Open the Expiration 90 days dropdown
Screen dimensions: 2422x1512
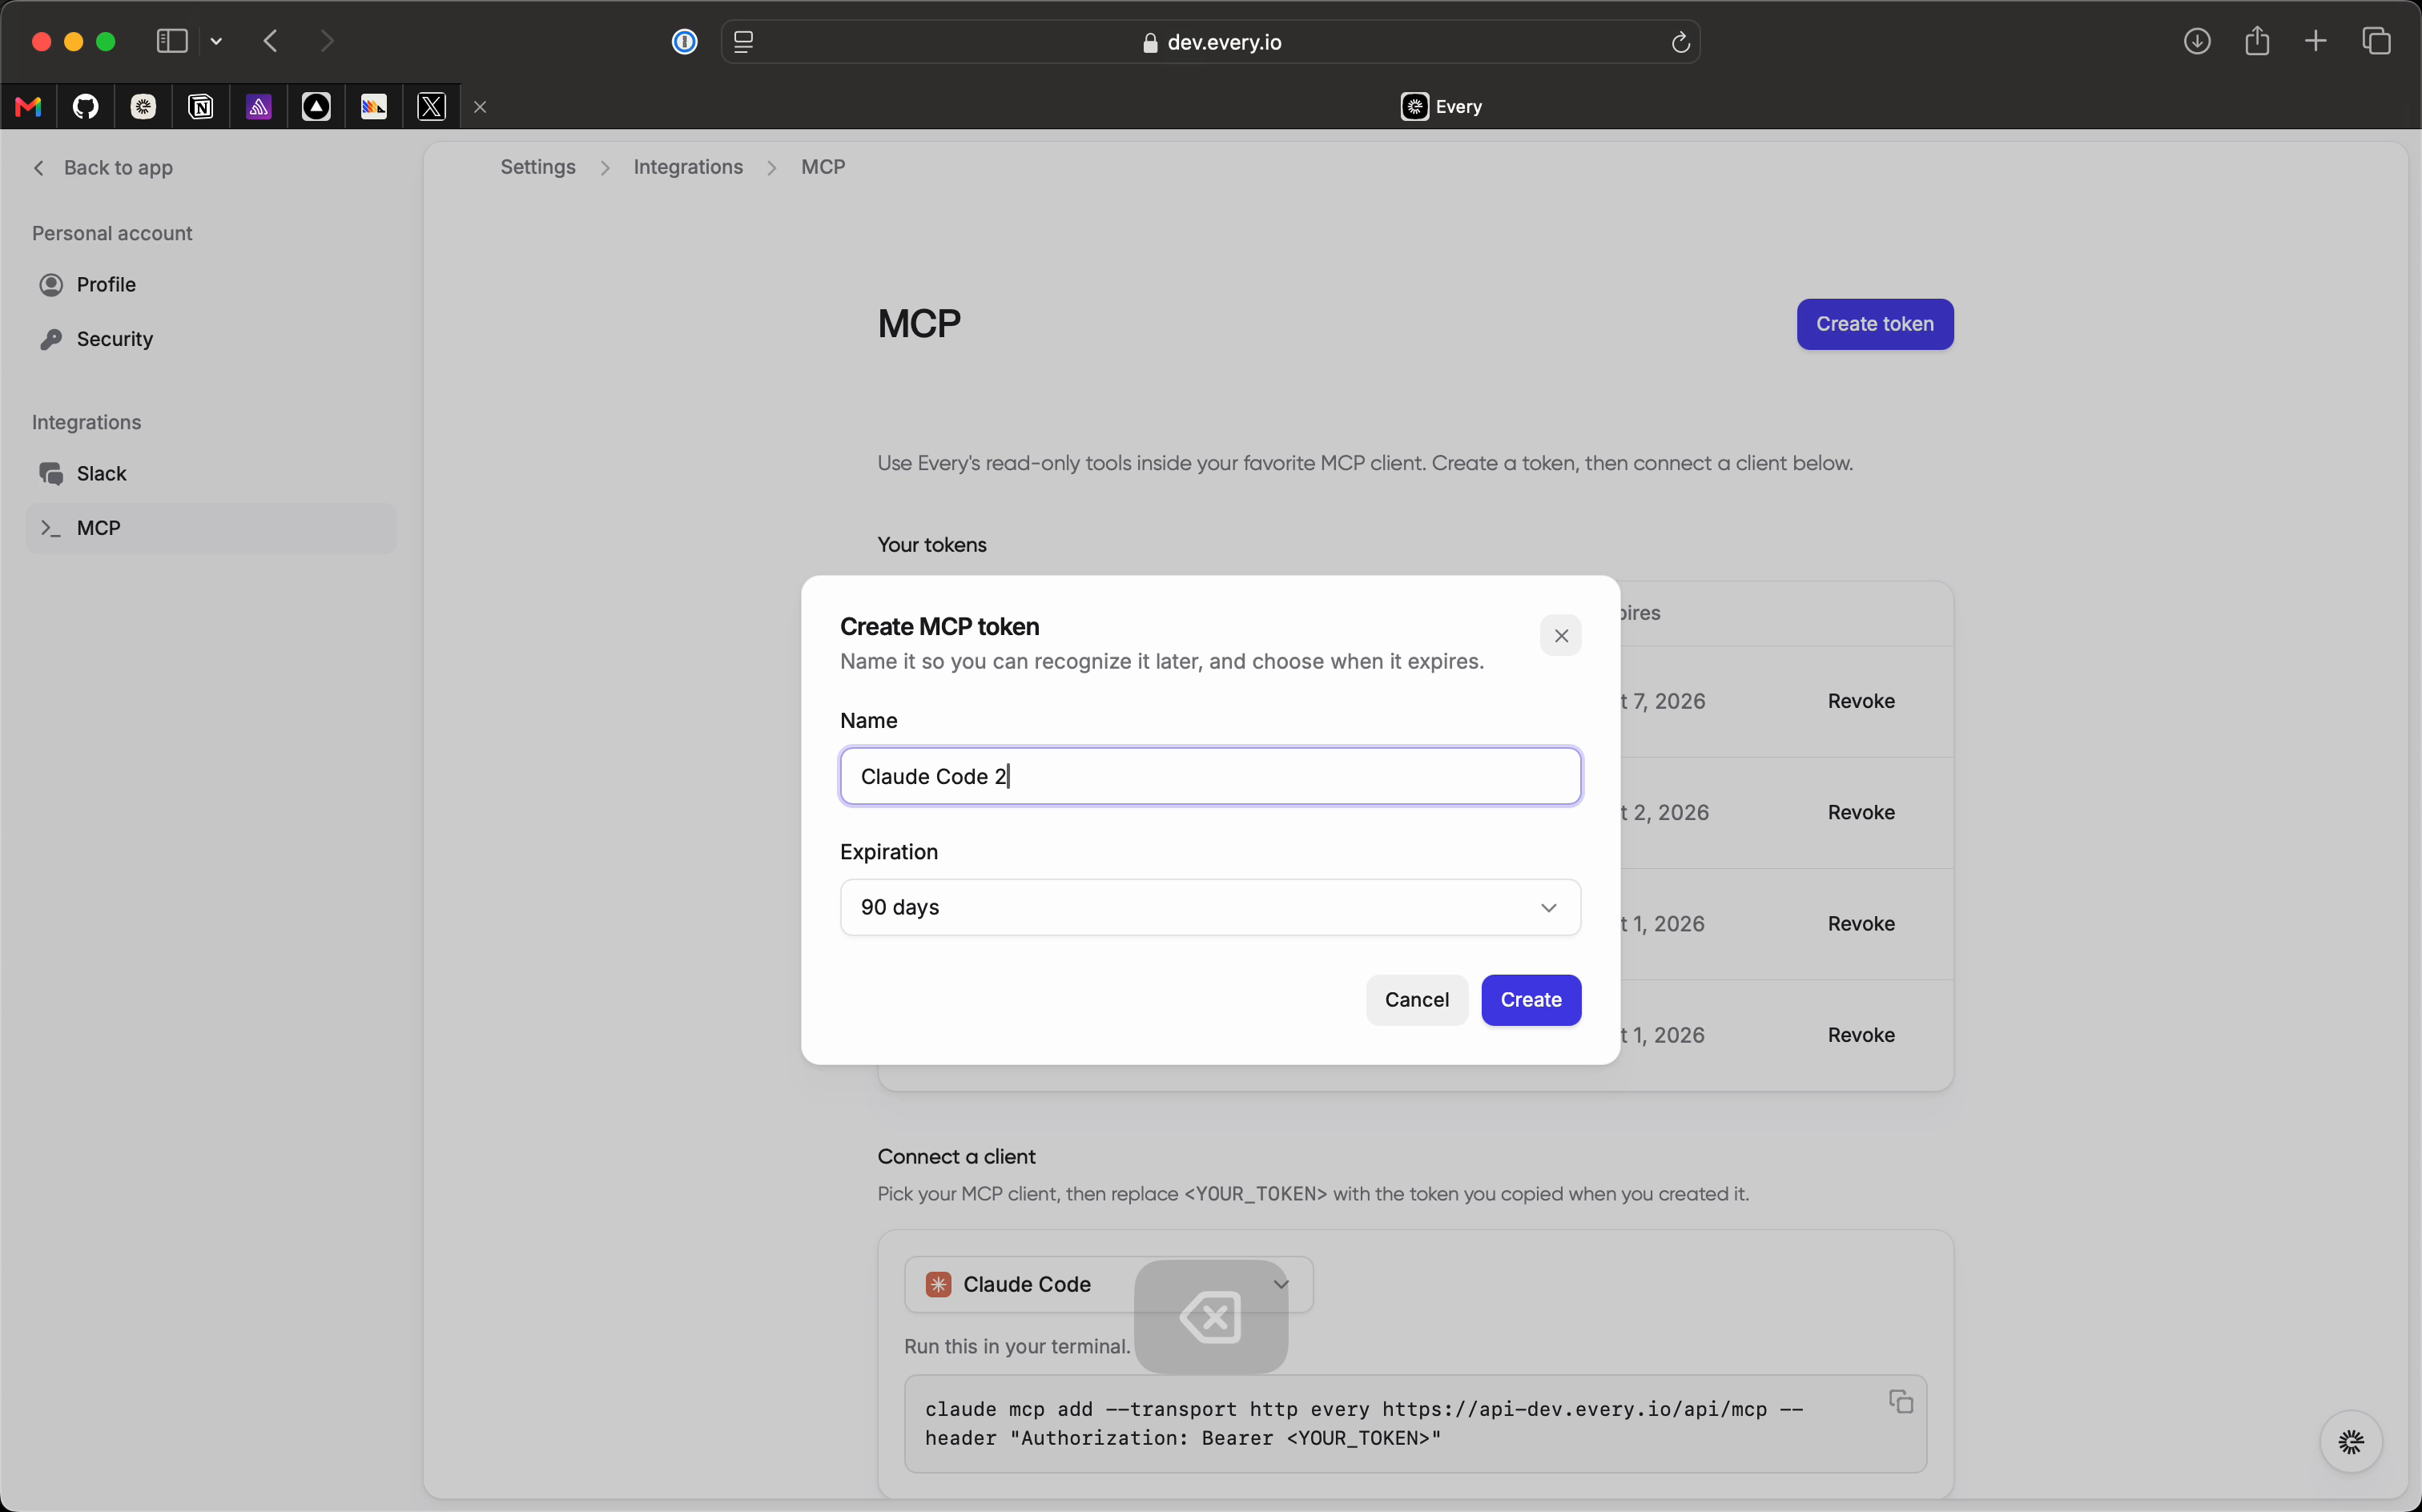coord(1210,907)
